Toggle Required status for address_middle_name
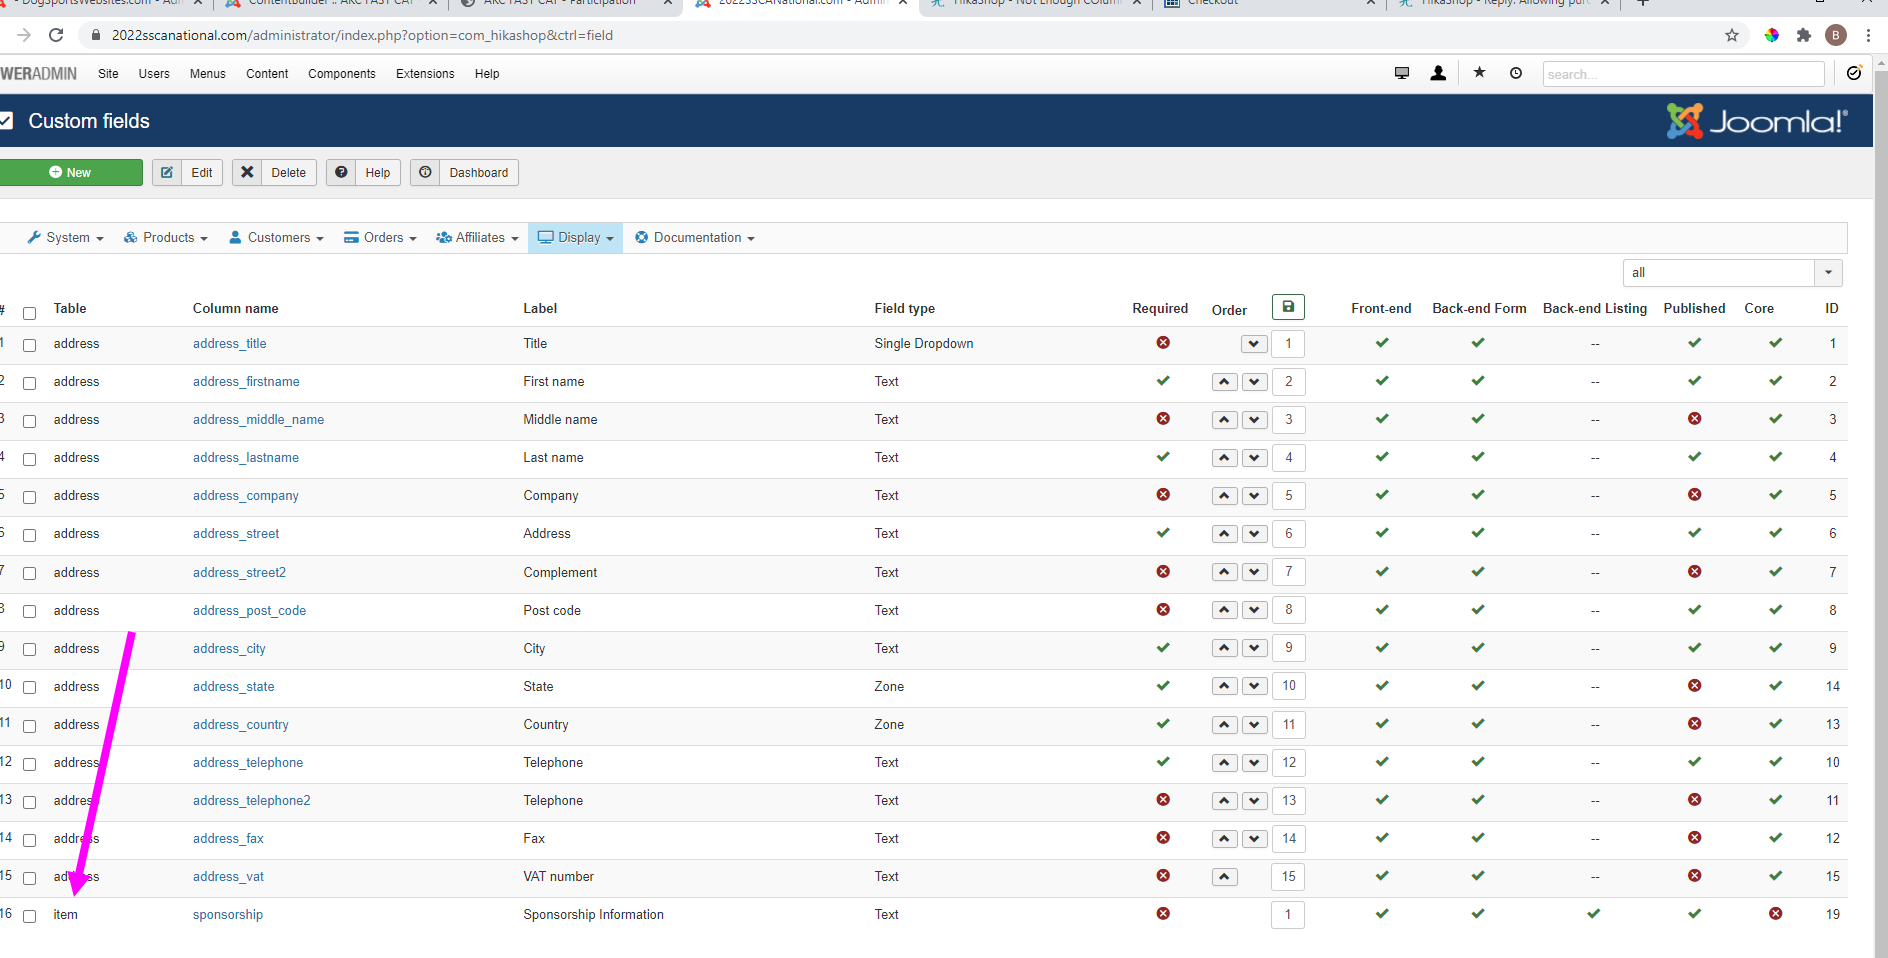The width and height of the screenshot is (1888, 958). click(1163, 419)
